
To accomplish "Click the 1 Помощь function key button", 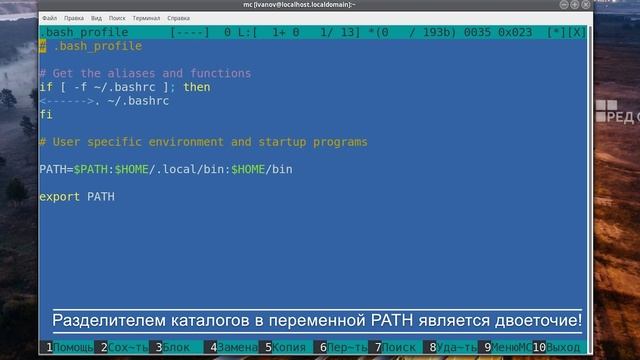I will (67, 347).
